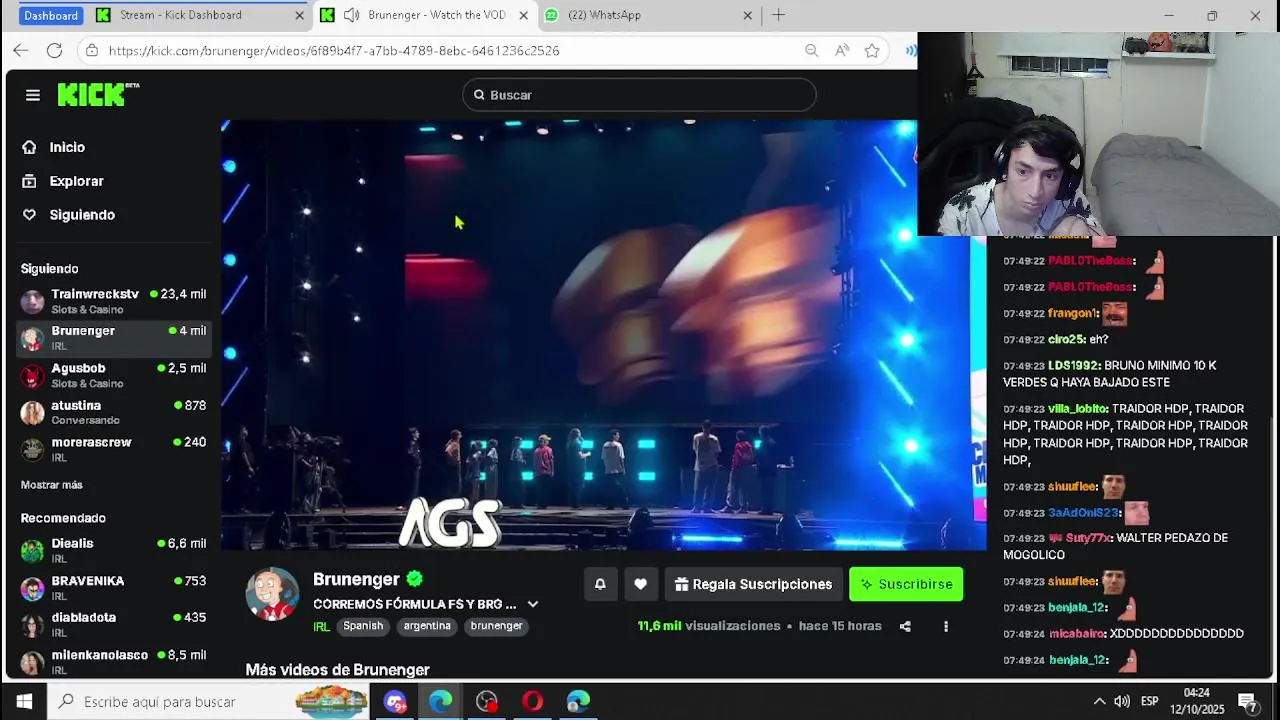Click the Dashboard tab group label

tap(51, 16)
